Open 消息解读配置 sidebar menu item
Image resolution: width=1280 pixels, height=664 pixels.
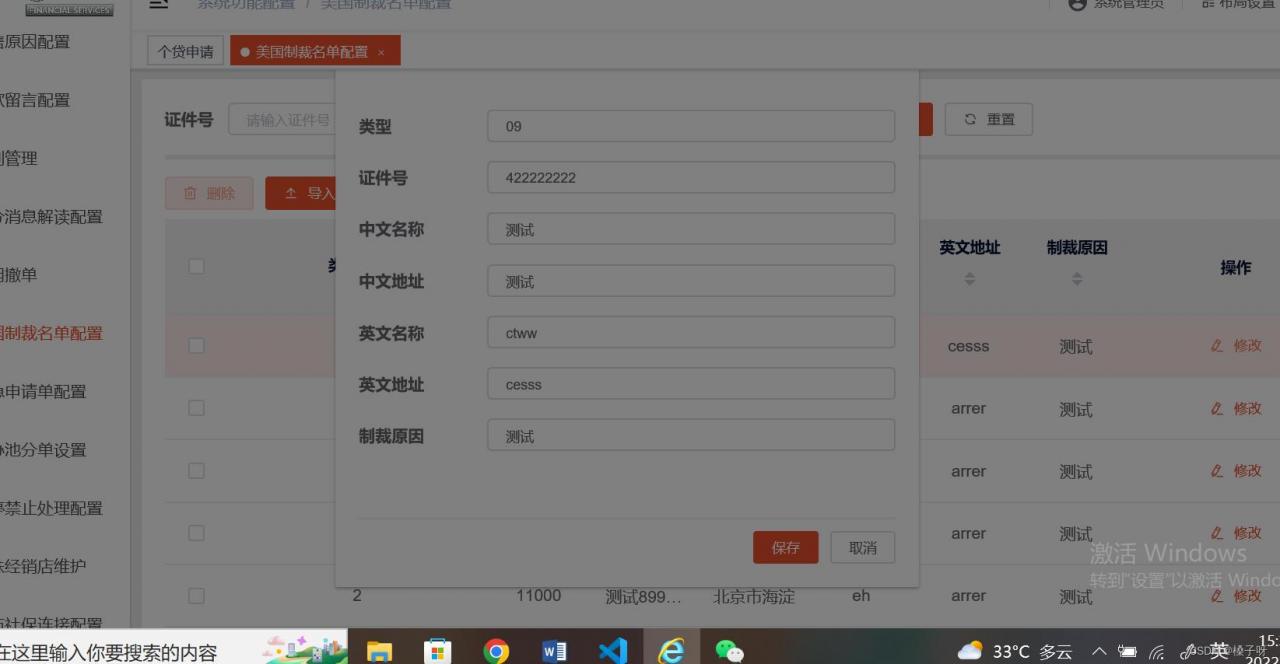[x=51, y=216]
